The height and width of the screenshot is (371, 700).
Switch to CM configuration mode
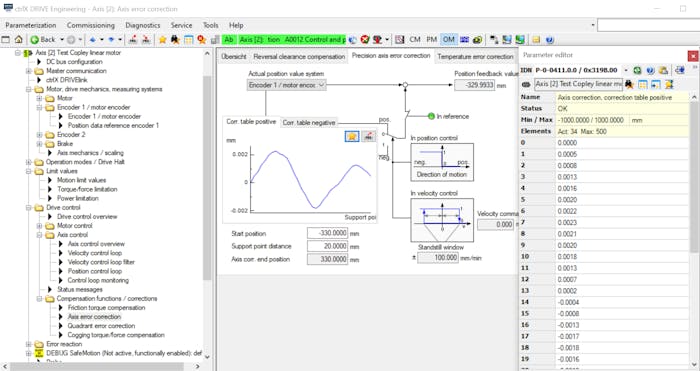[415, 40]
